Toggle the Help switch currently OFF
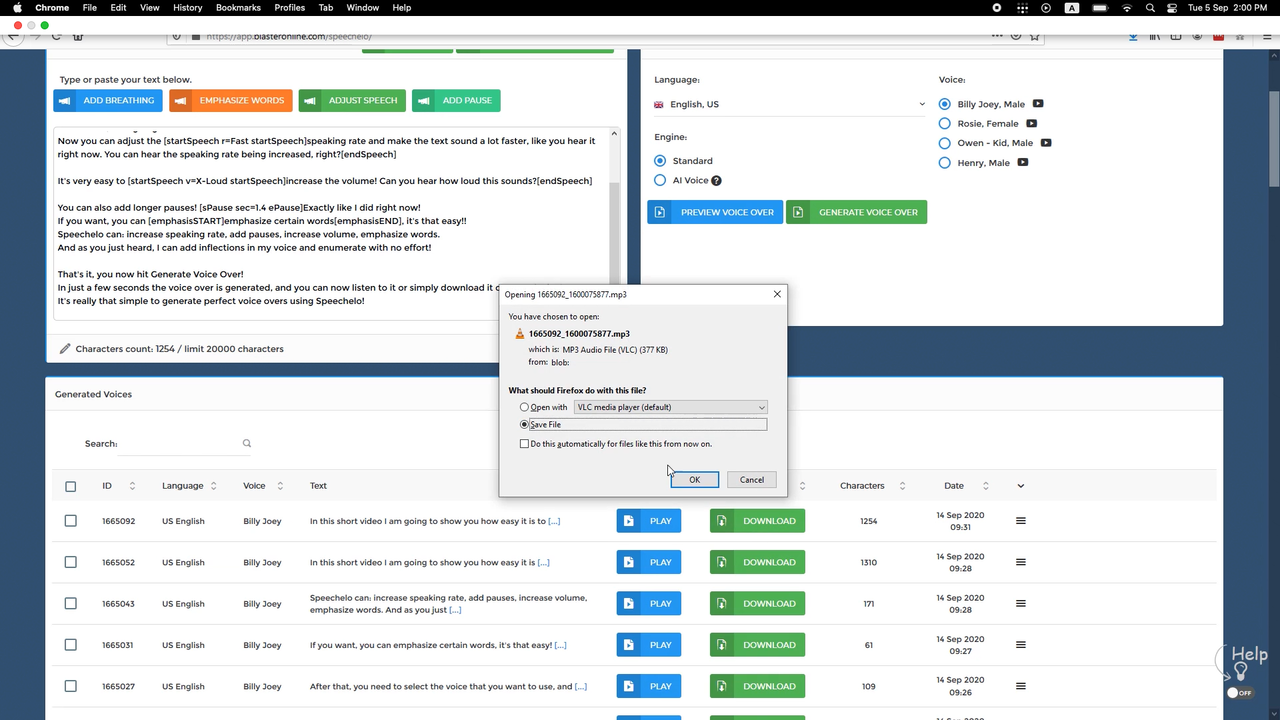 point(1239,692)
